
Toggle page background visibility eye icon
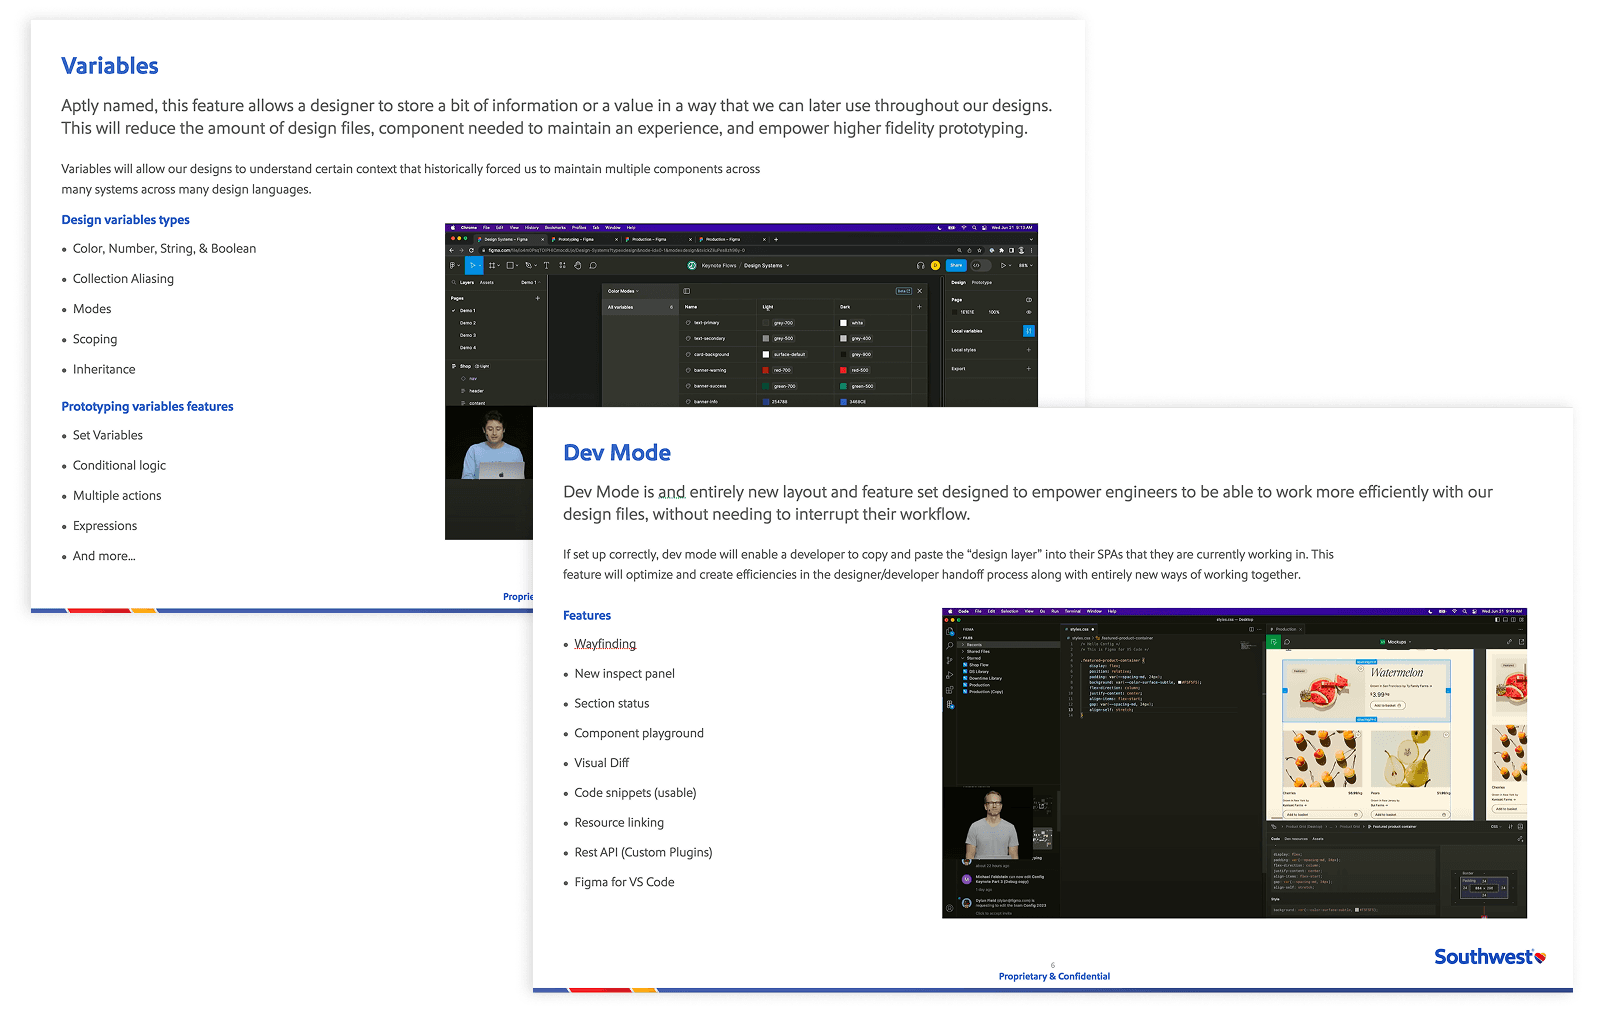1029,312
